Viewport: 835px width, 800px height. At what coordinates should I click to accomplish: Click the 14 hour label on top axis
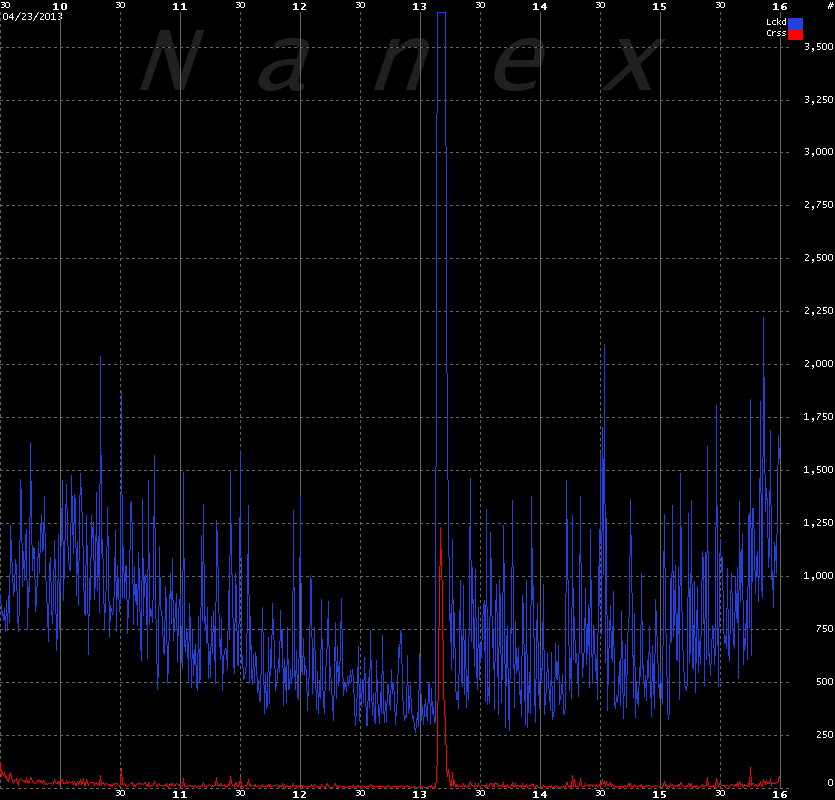(540, 6)
